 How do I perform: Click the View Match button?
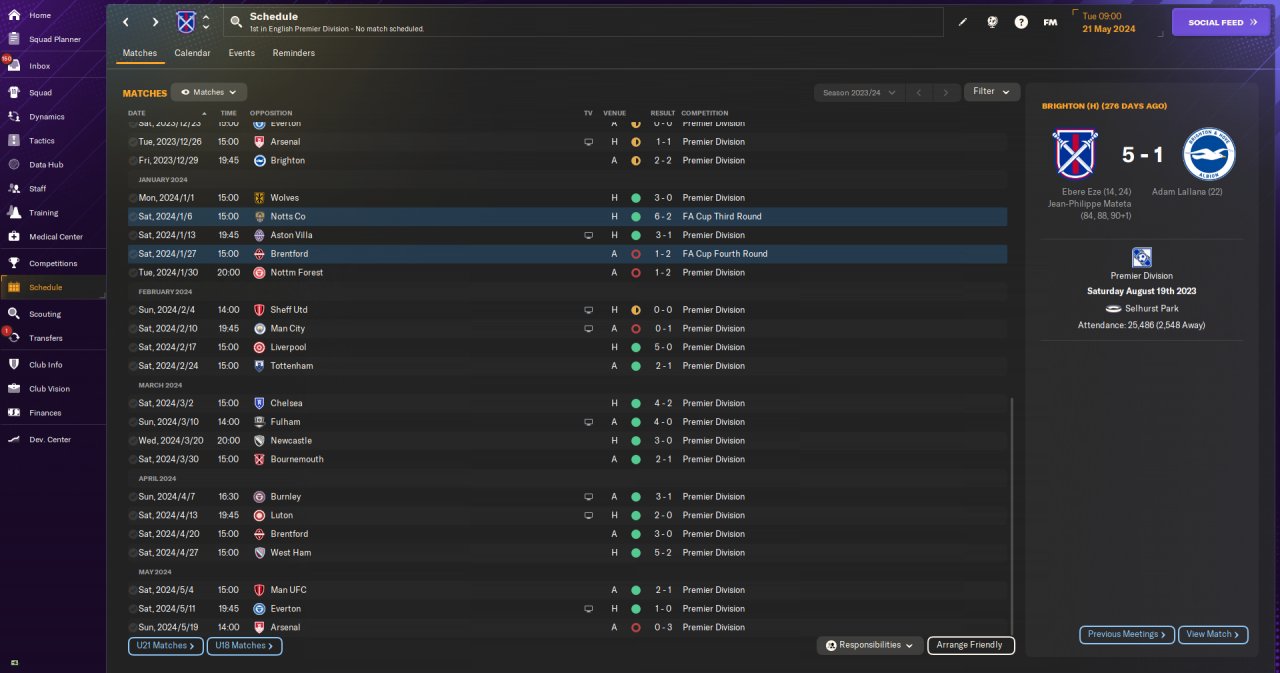tap(1213, 634)
